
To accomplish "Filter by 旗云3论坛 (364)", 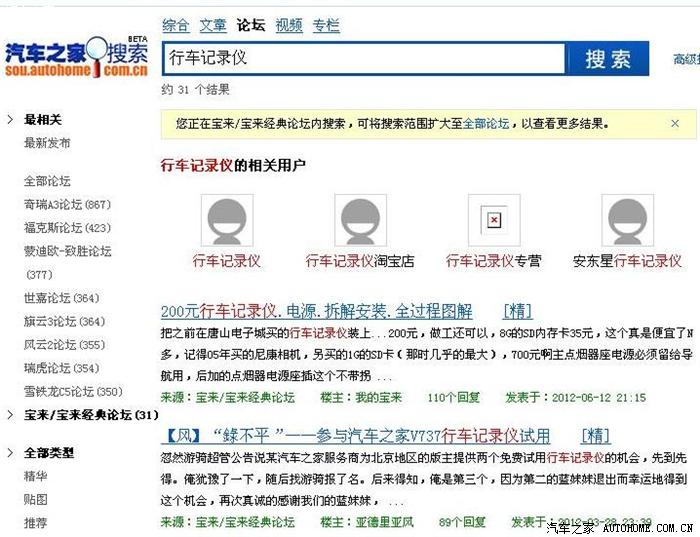I will coord(64,321).
